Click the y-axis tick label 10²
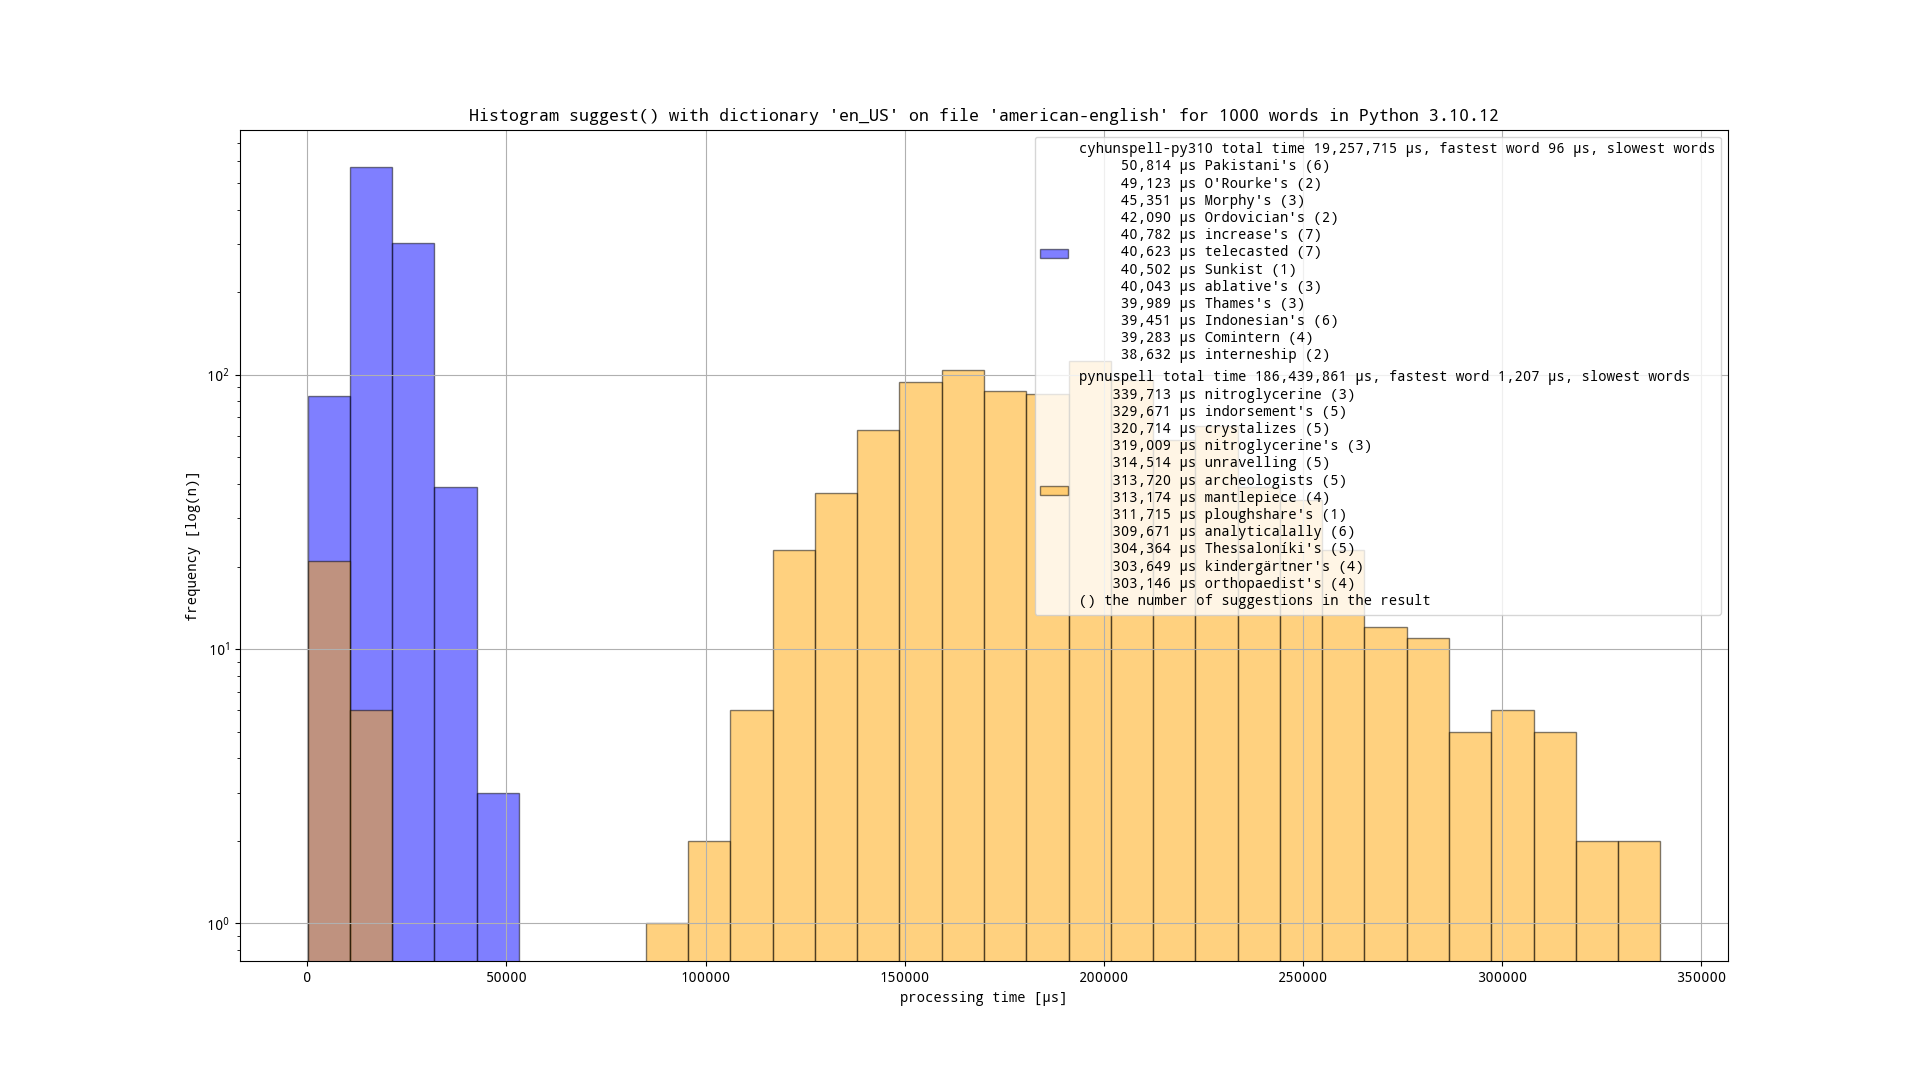 pyautogui.click(x=217, y=375)
